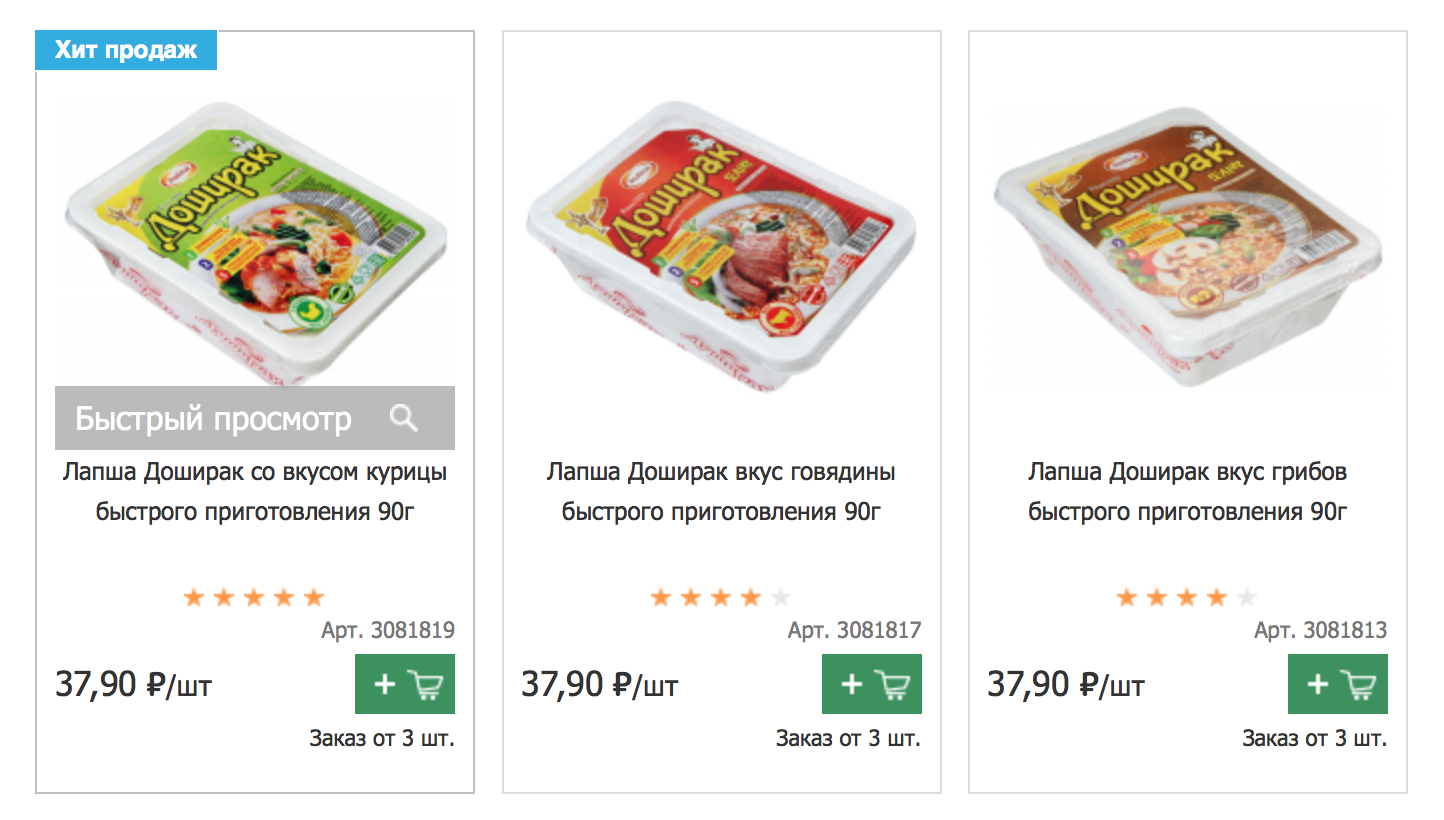Image resolution: width=1444 pixels, height=820 pixels.
Task: Open chicken Doshirak product image
Action: 255,240
